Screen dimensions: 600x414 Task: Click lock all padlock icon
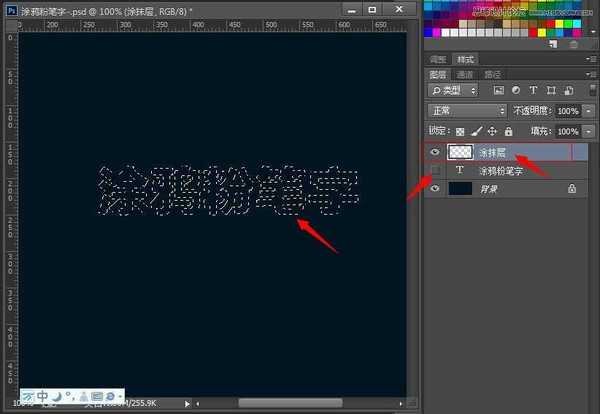(x=508, y=131)
